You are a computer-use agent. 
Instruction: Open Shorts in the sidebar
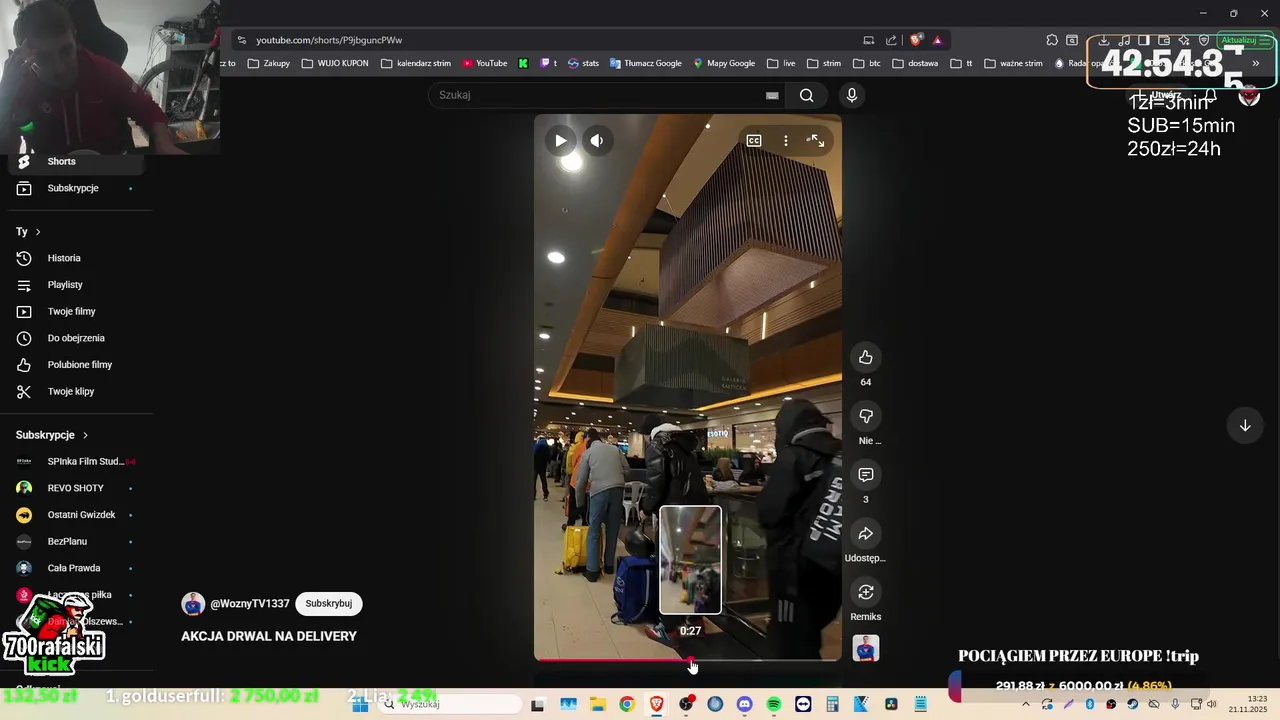point(76,161)
